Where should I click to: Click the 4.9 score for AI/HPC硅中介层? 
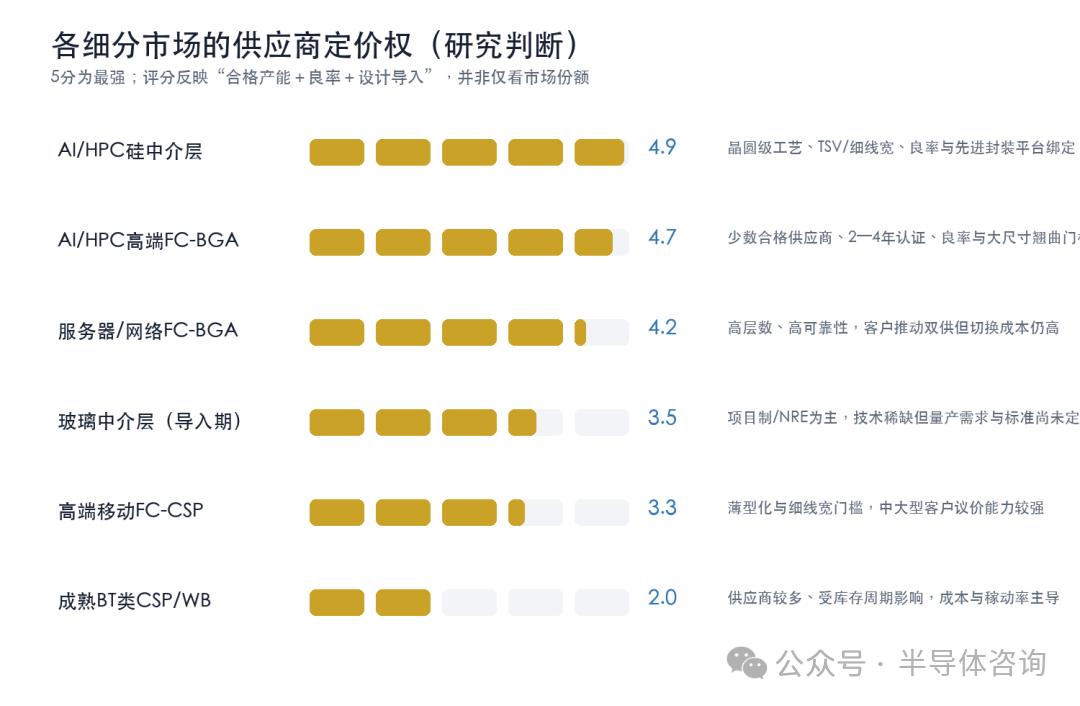click(662, 147)
